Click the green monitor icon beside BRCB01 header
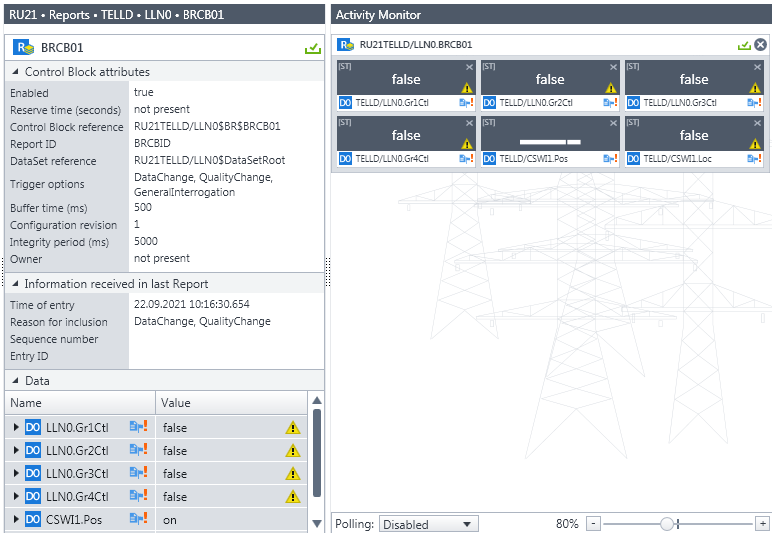Viewport: 772px width, 533px height. point(312,48)
